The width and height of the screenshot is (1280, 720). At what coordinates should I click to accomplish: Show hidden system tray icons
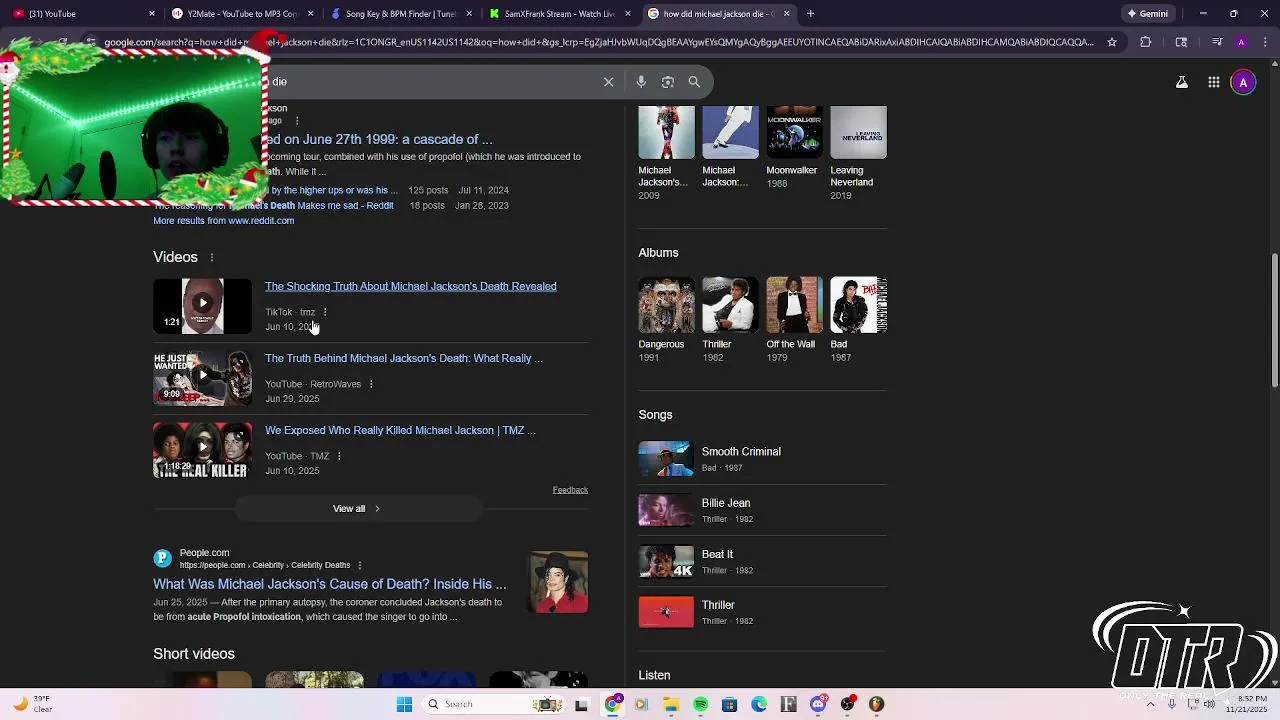pyautogui.click(x=1150, y=704)
